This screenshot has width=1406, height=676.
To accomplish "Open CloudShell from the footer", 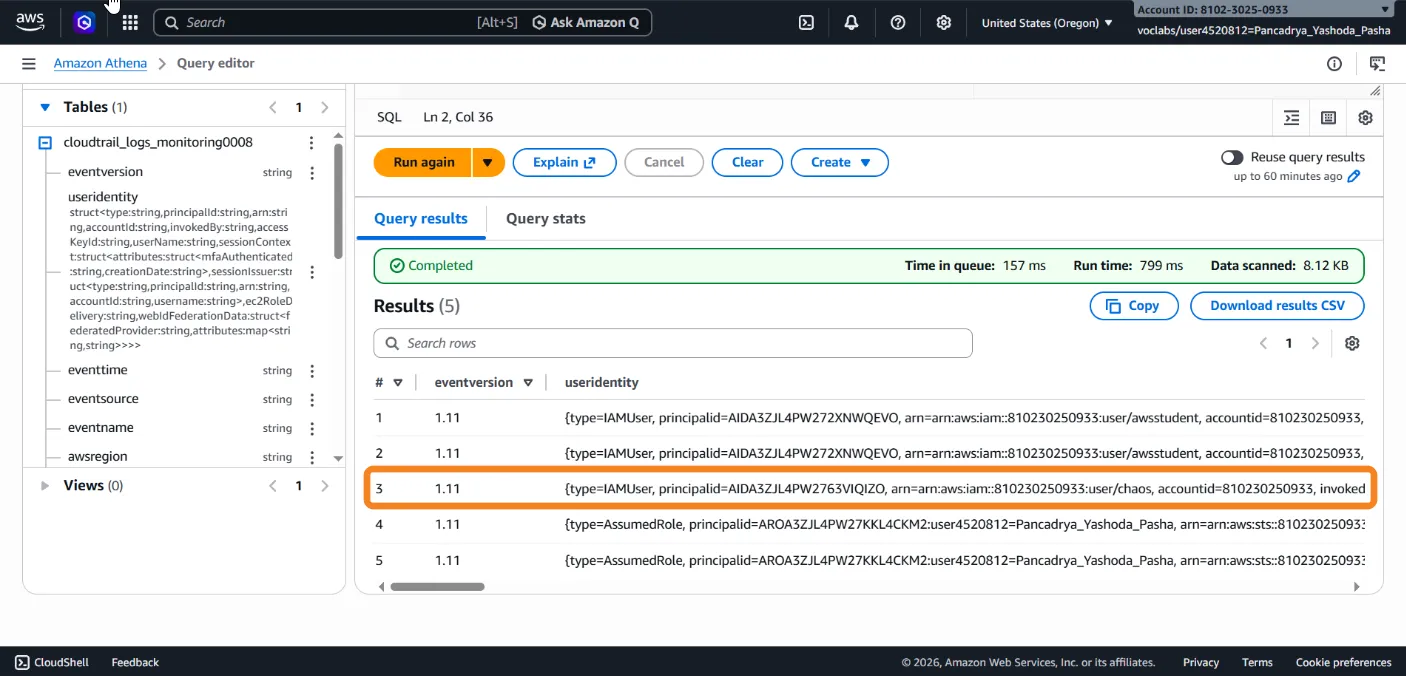I will click(52, 662).
